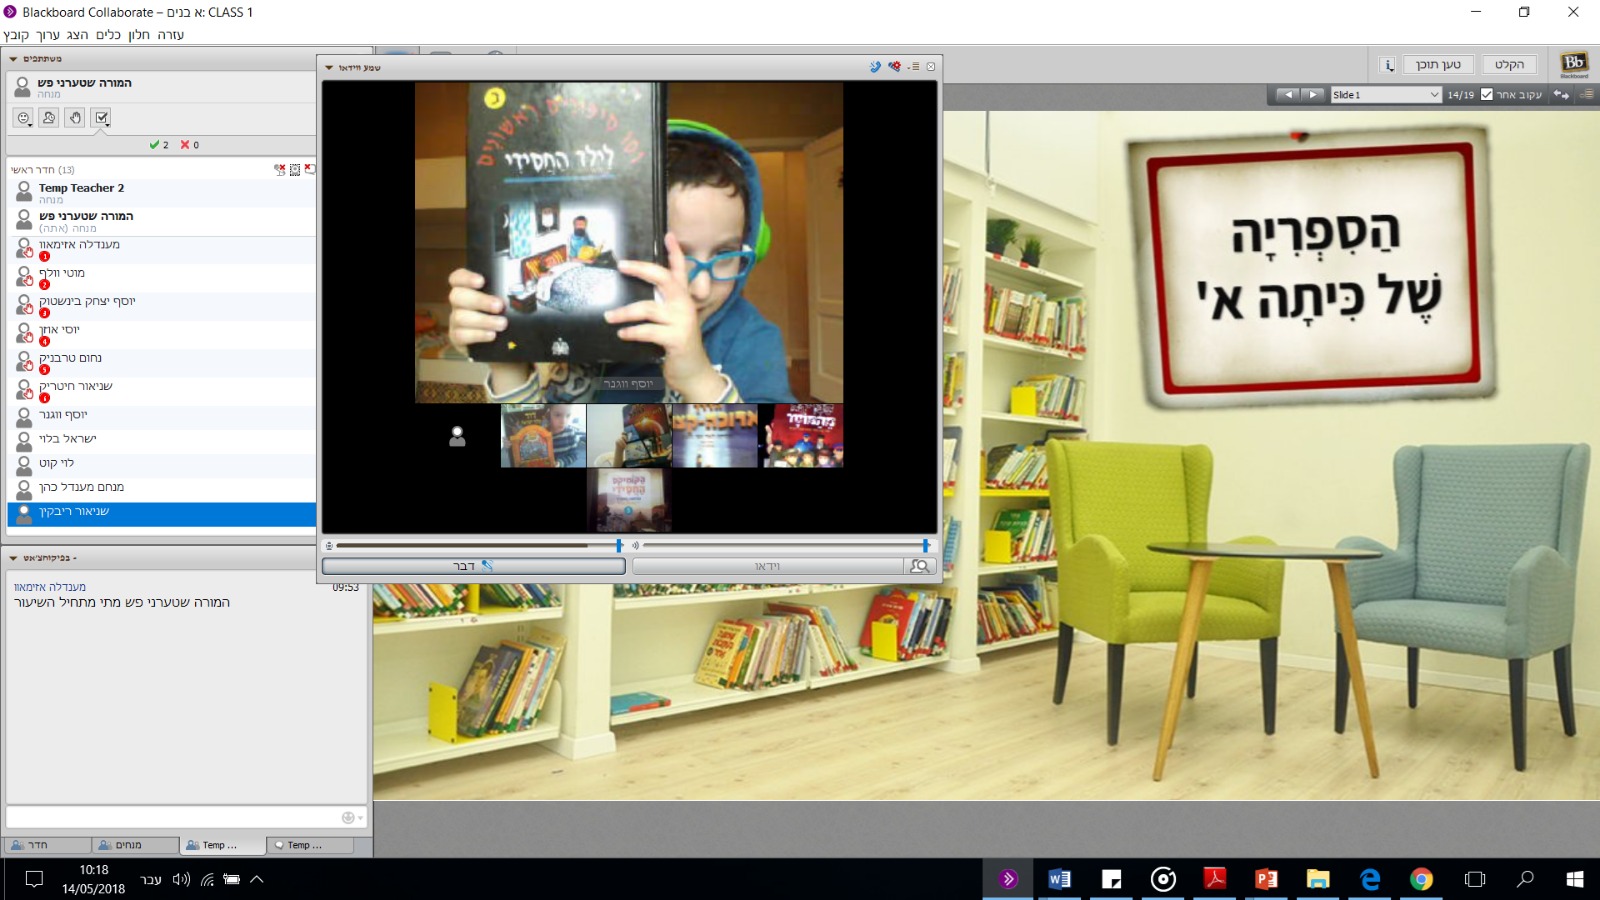Select participant נחום טרבניק

162,363
